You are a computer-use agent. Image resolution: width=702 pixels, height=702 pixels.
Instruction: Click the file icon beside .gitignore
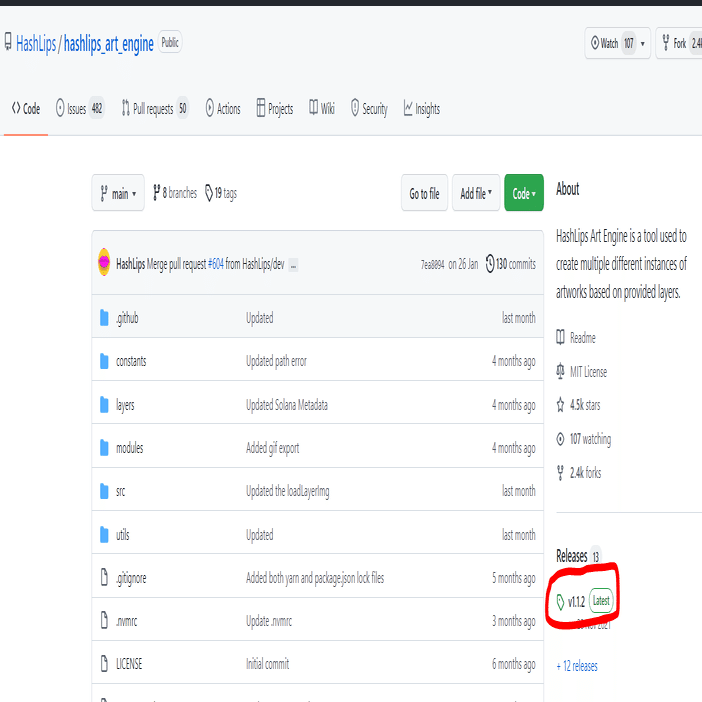[104, 577]
